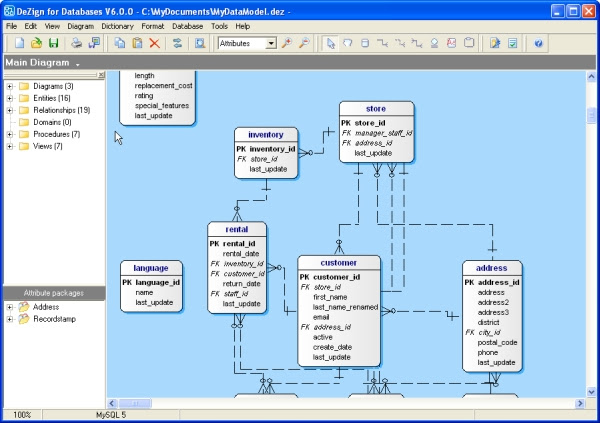The height and width of the screenshot is (423, 600).
Task: Expand the Recordstamp attribute package
Action: 10,319
